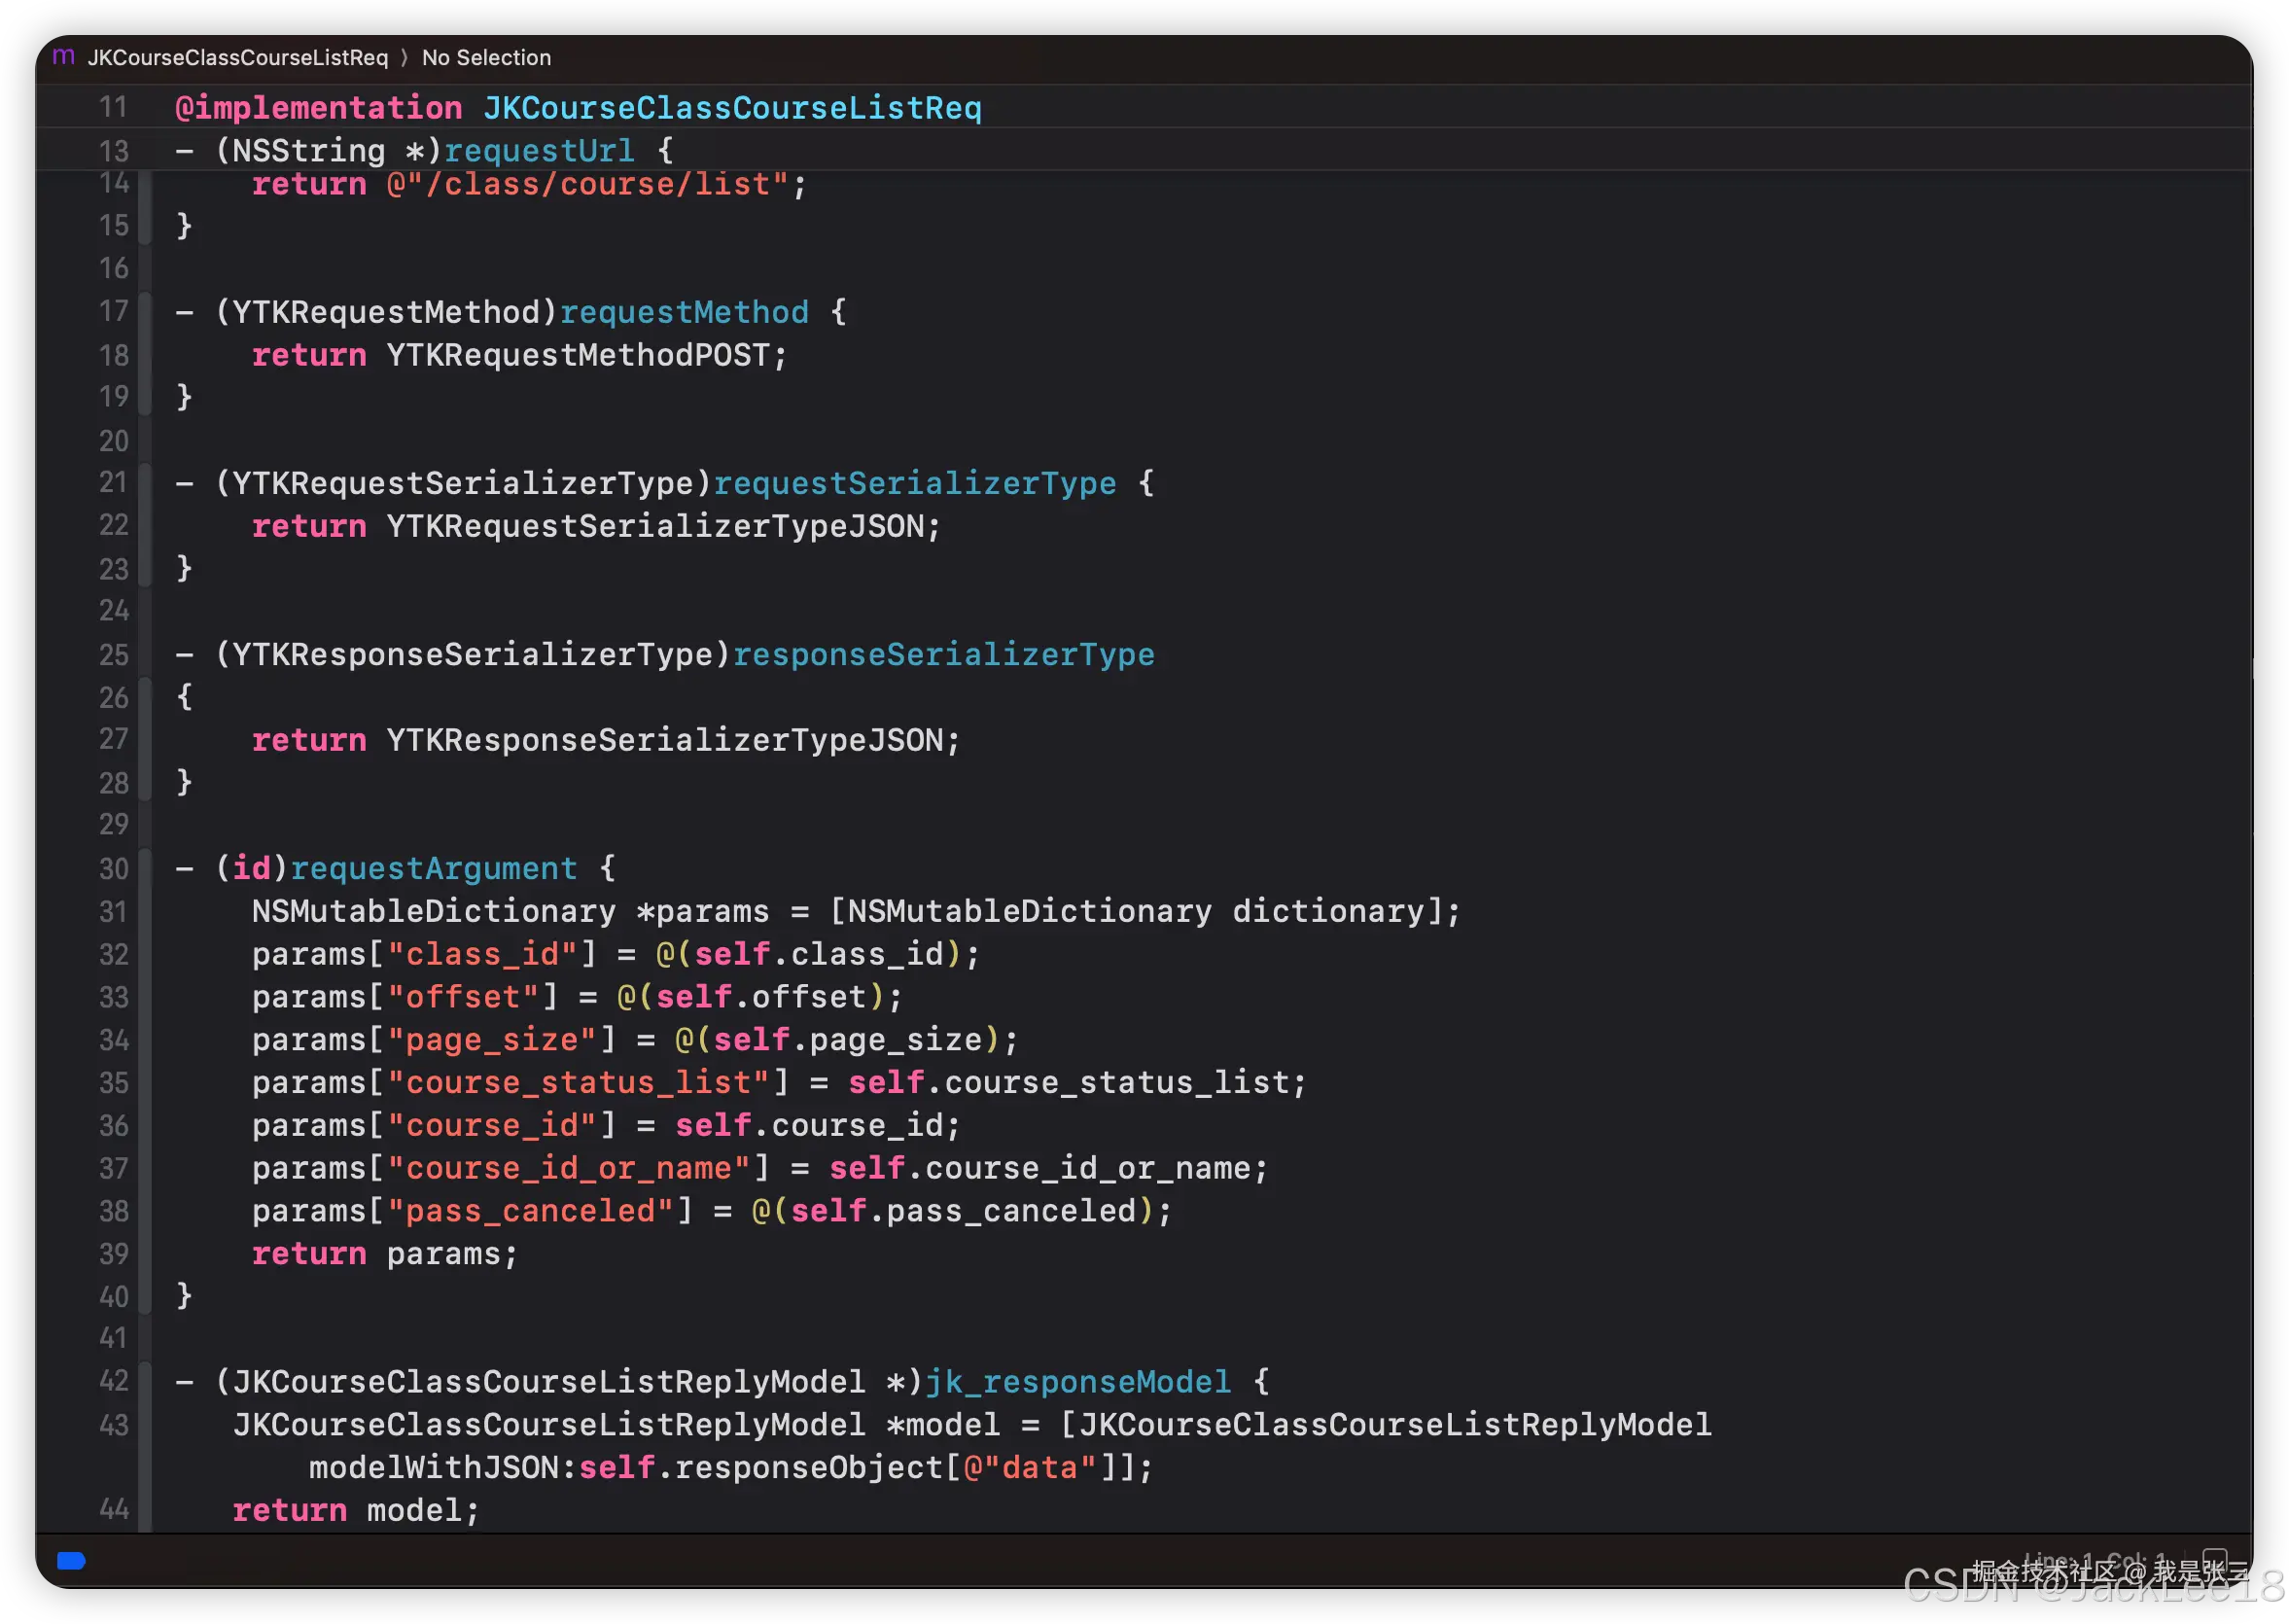The width and height of the screenshot is (2289, 1624).
Task: Click JKCourseClassCourseListReq class name in header
Action: [x=732, y=108]
